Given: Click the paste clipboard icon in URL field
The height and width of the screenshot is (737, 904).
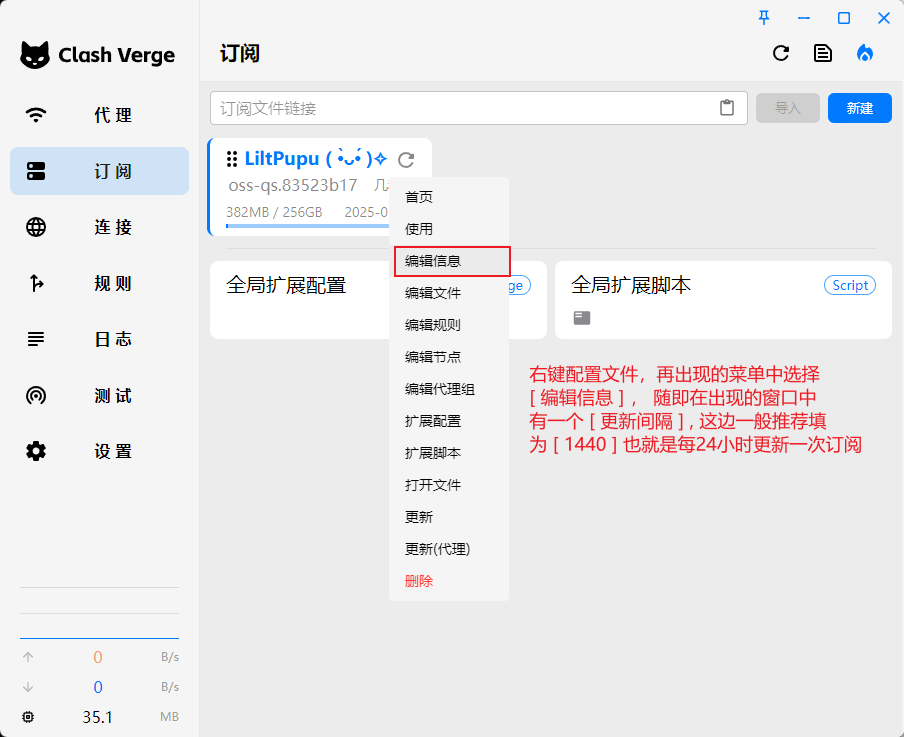Looking at the screenshot, I should pyautogui.click(x=727, y=108).
